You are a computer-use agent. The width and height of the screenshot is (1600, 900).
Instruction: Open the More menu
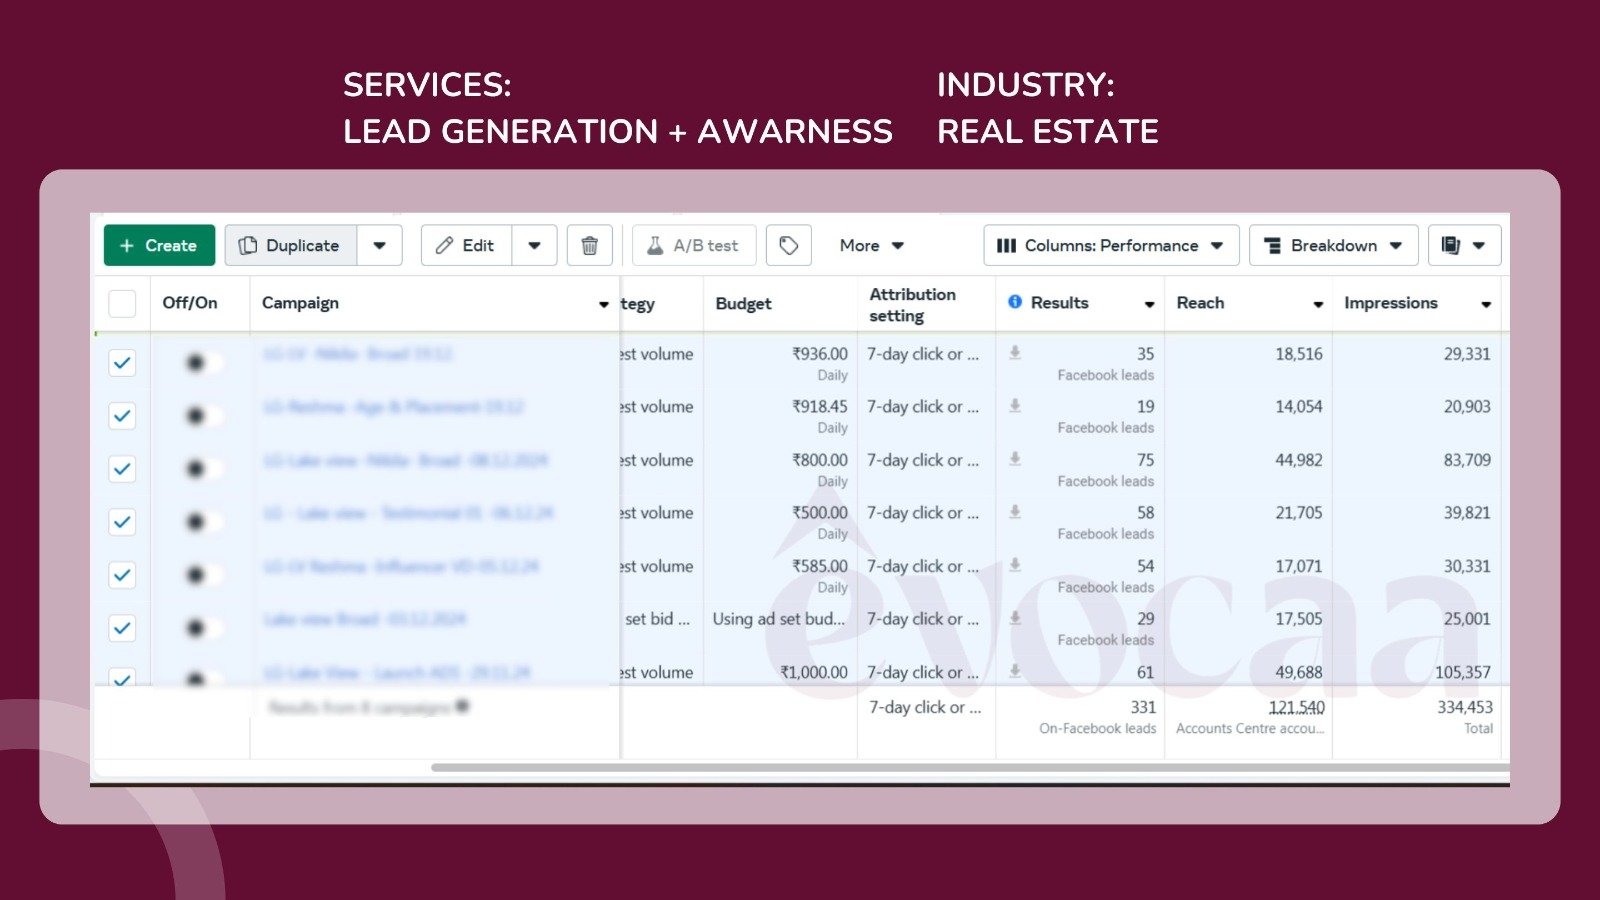(871, 246)
